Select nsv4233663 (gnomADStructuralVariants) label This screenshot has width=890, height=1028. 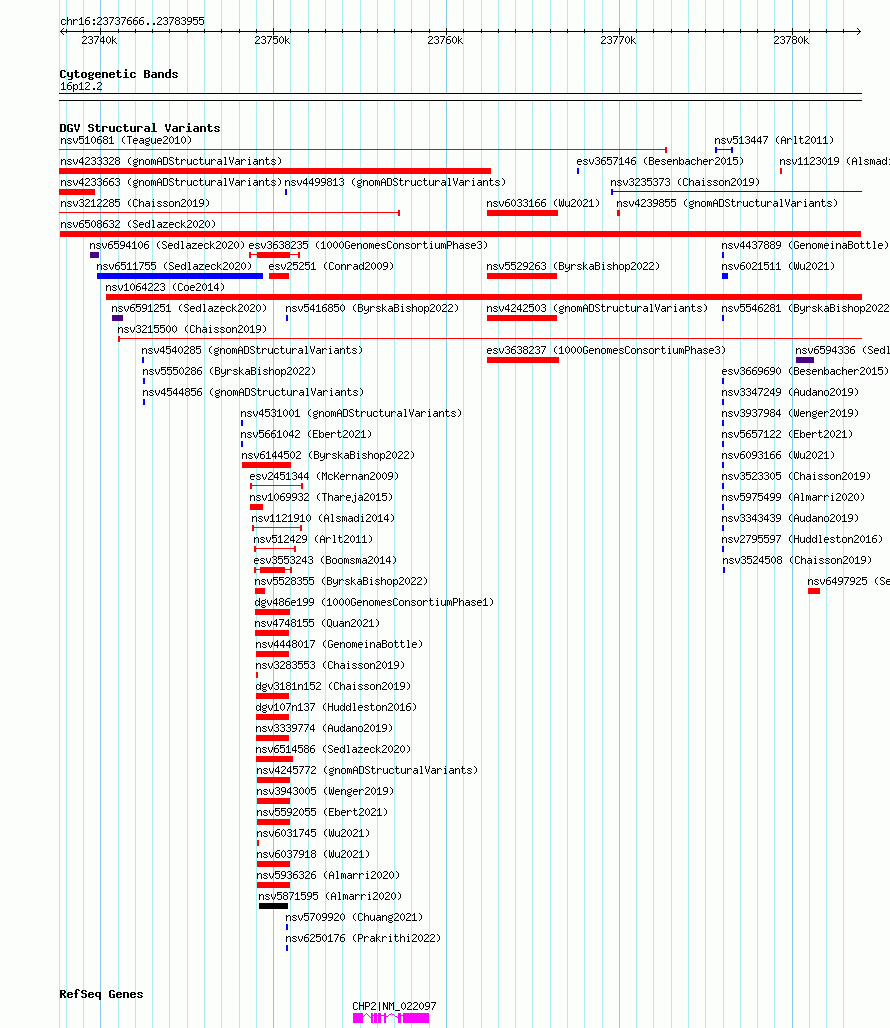[x=171, y=182]
